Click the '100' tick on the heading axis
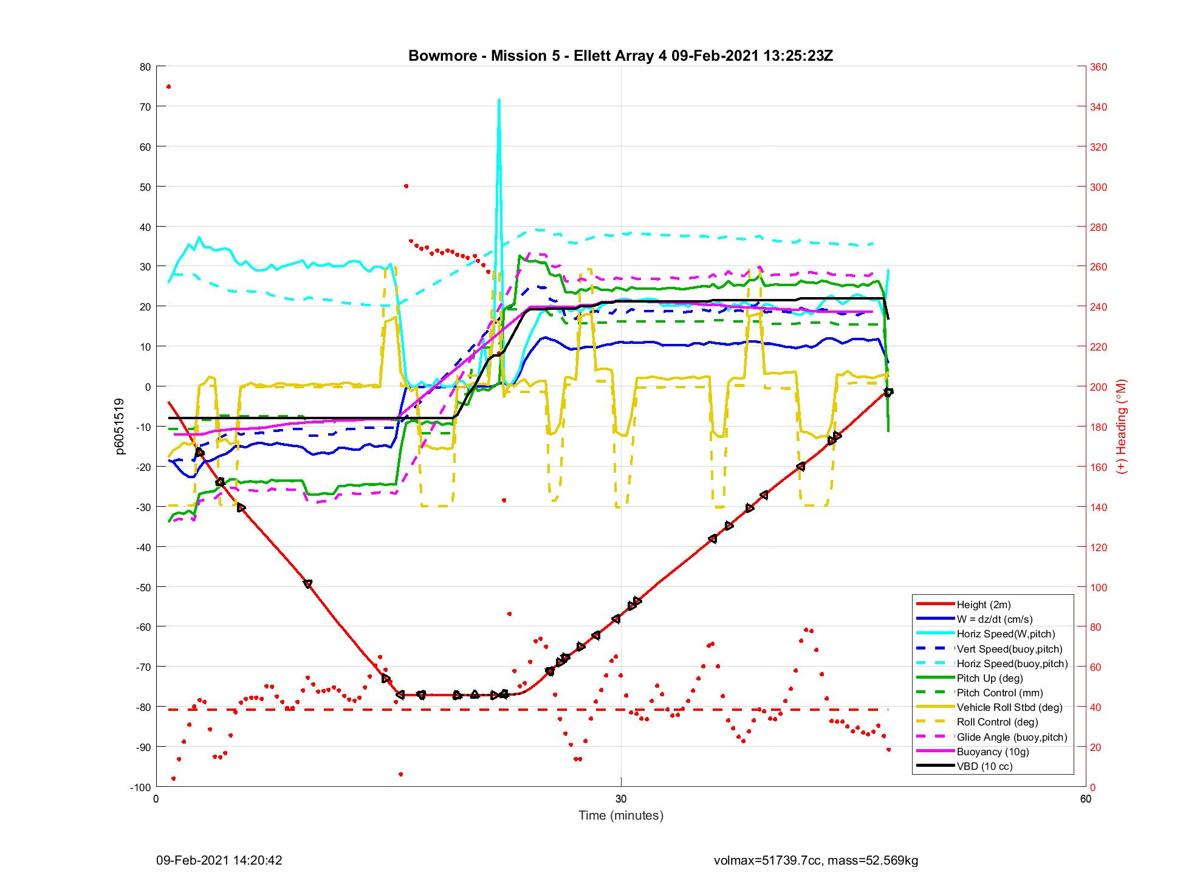 1099,587
